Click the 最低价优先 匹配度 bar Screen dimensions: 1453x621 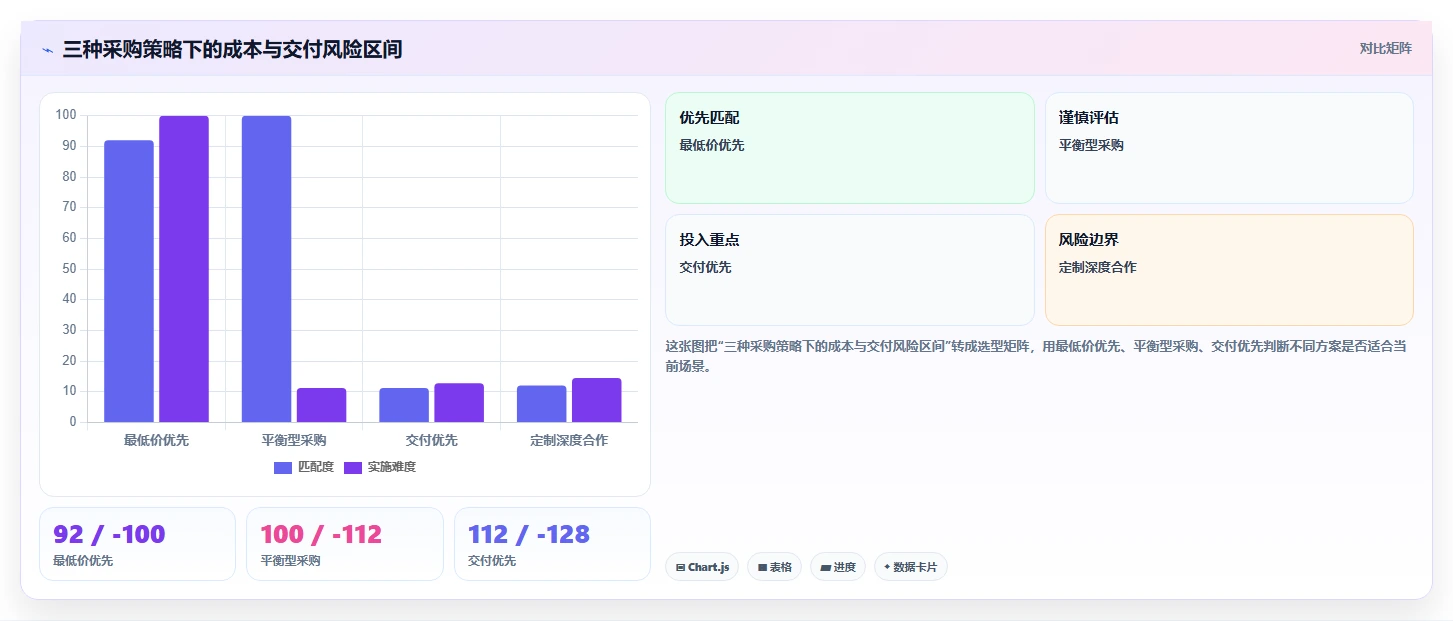click(x=129, y=281)
